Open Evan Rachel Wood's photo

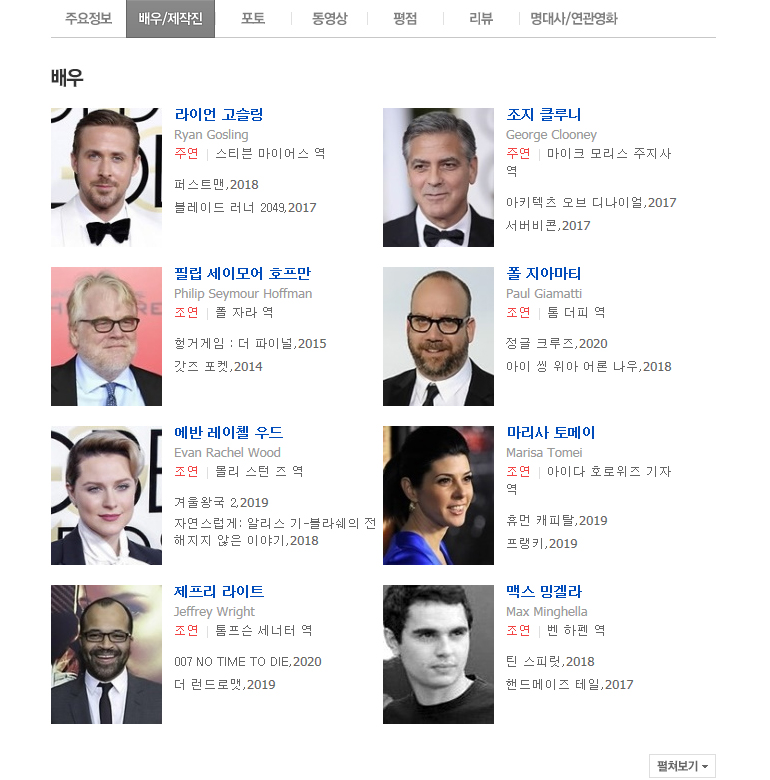tap(106, 495)
